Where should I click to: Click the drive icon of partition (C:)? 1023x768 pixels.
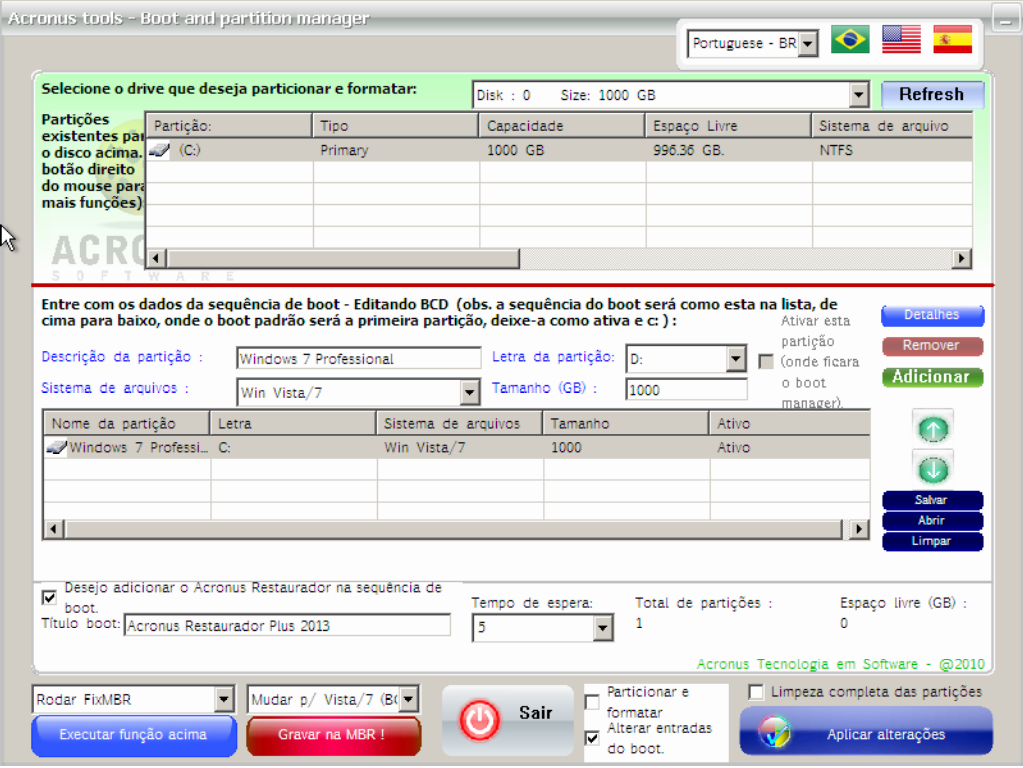[159, 151]
